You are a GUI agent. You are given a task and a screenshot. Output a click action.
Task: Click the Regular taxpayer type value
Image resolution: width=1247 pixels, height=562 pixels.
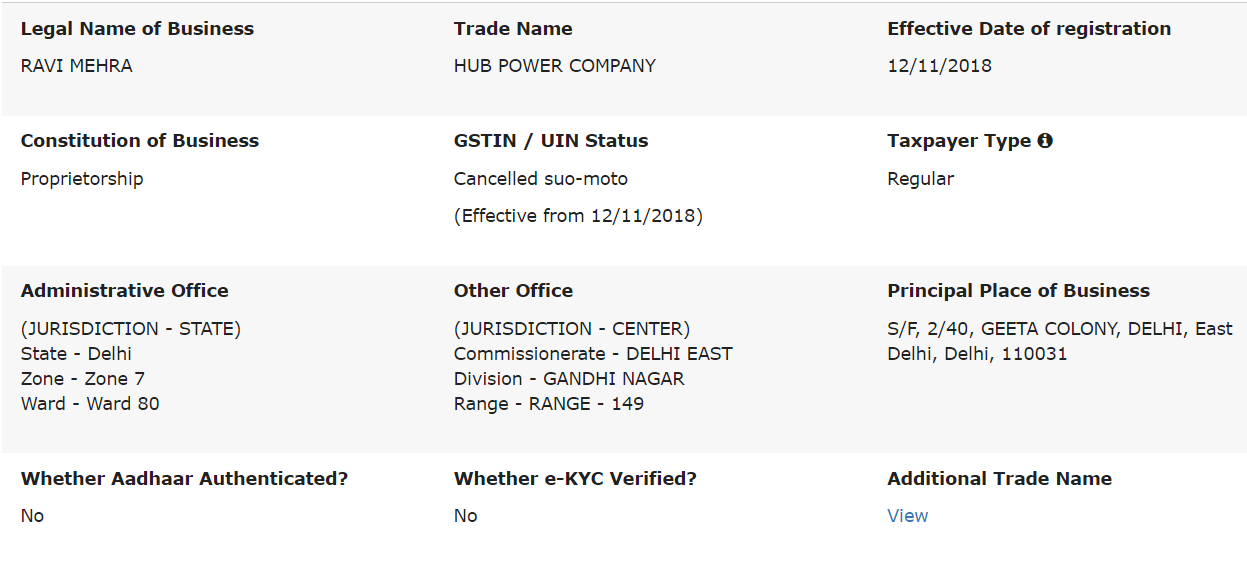920,179
